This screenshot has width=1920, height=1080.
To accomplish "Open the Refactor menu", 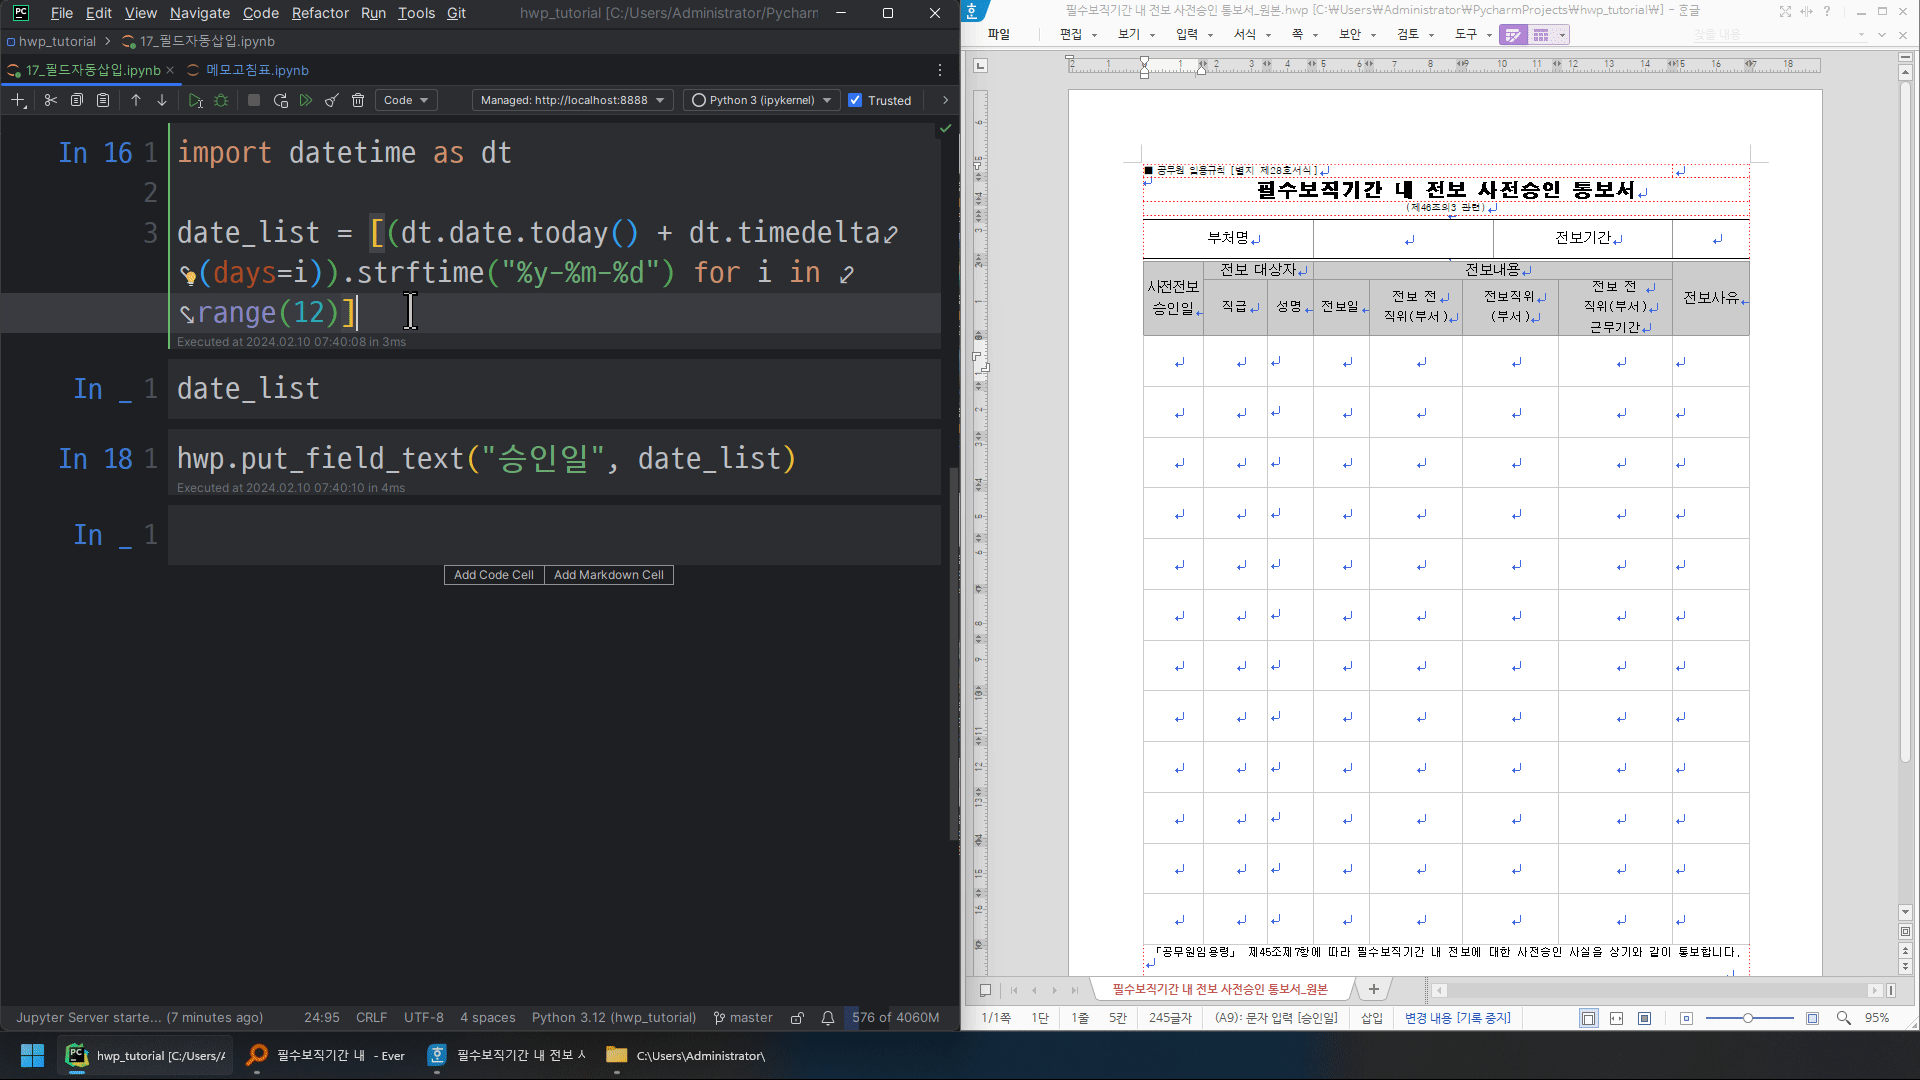I will point(320,13).
